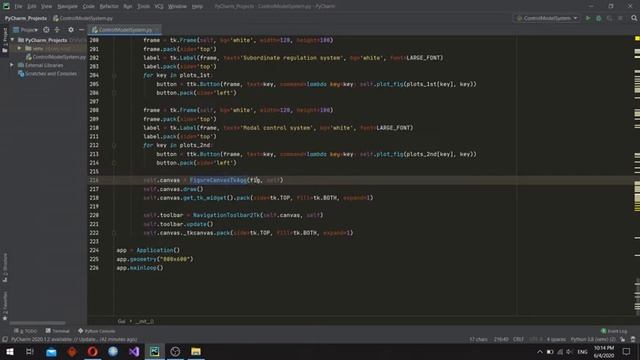
Task: Show hidden system tray icons
Action: tap(540, 351)
